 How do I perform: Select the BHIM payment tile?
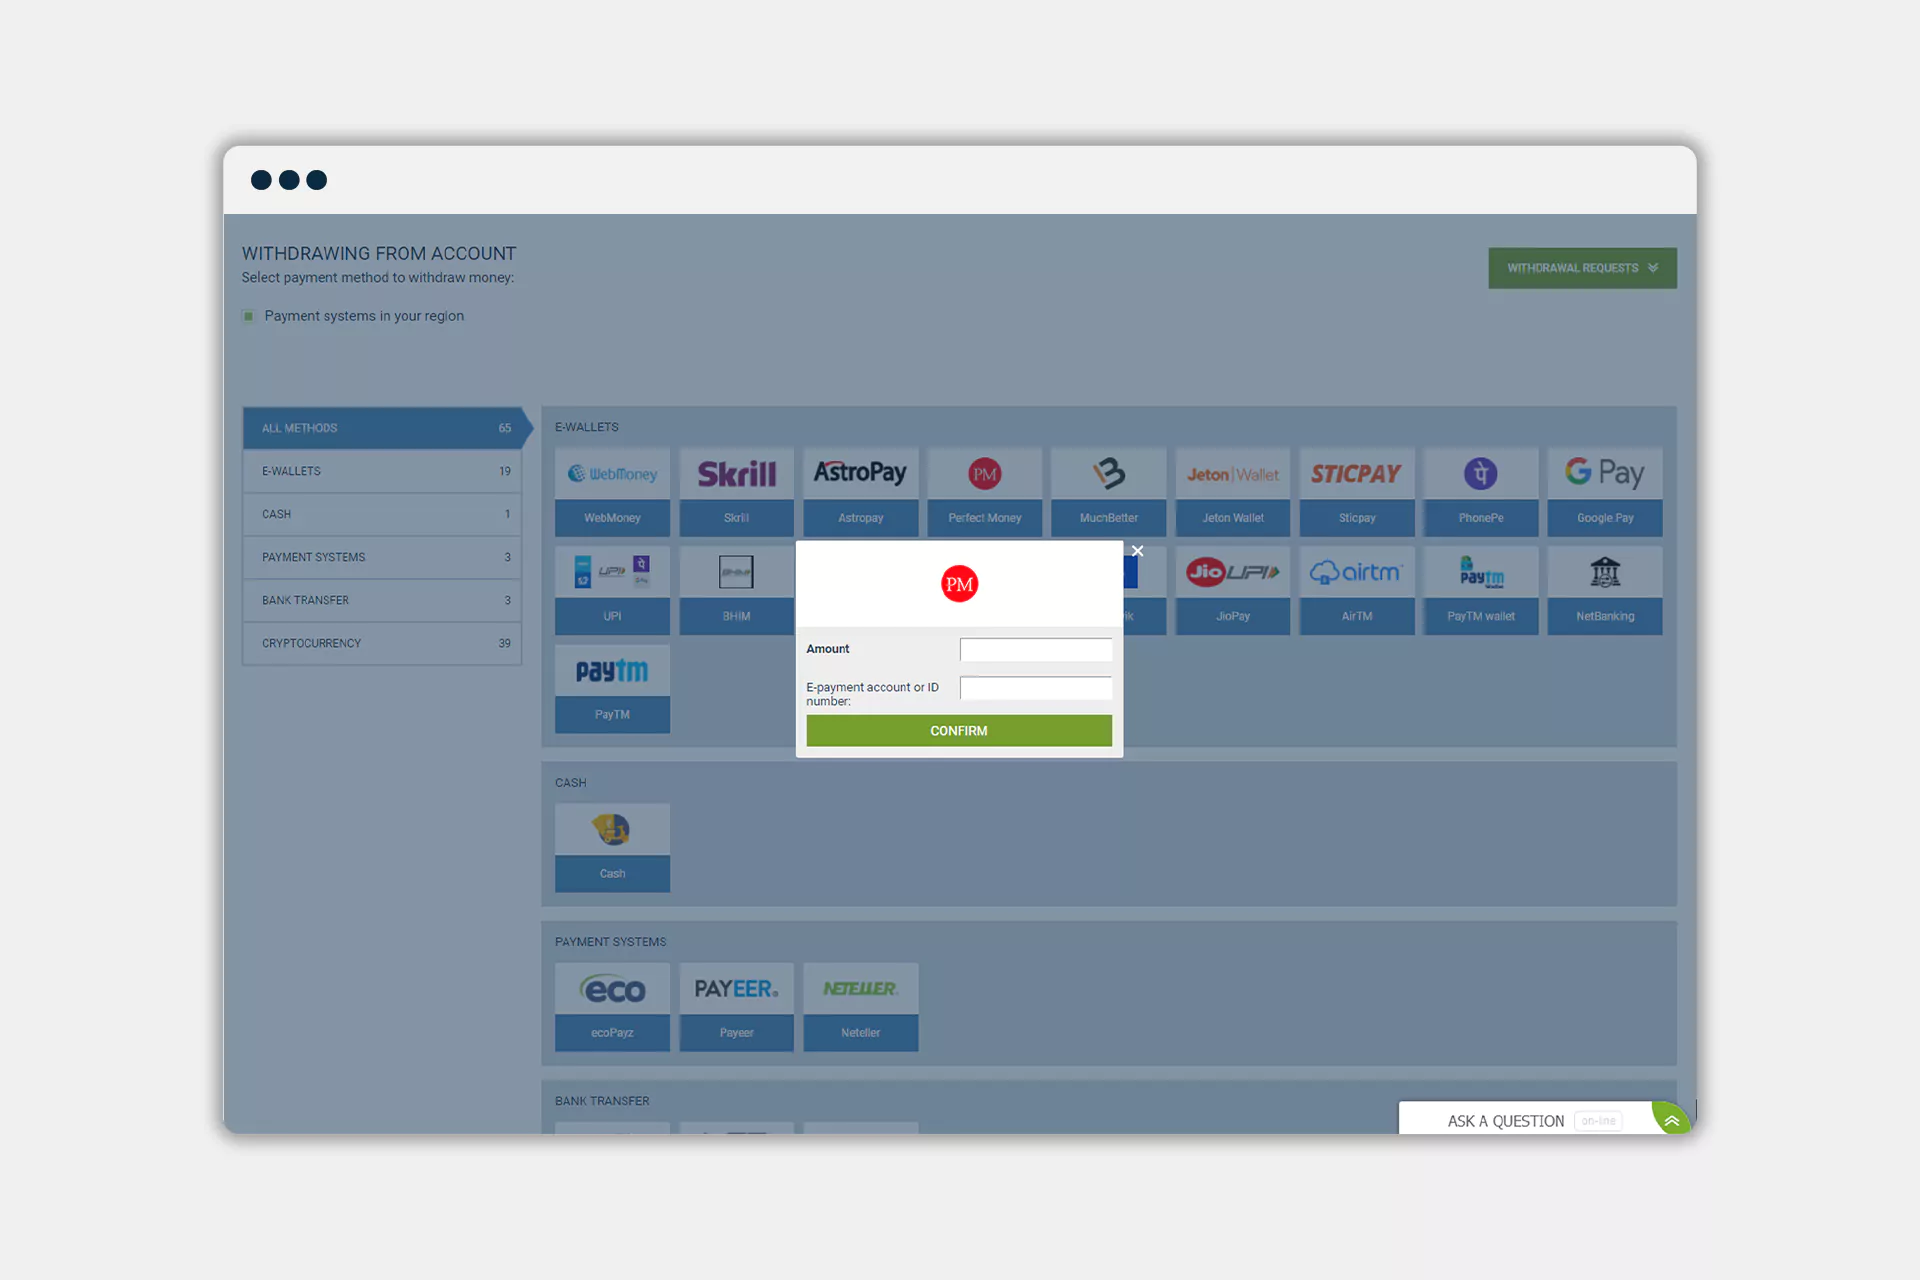click(x=736, y=590)
